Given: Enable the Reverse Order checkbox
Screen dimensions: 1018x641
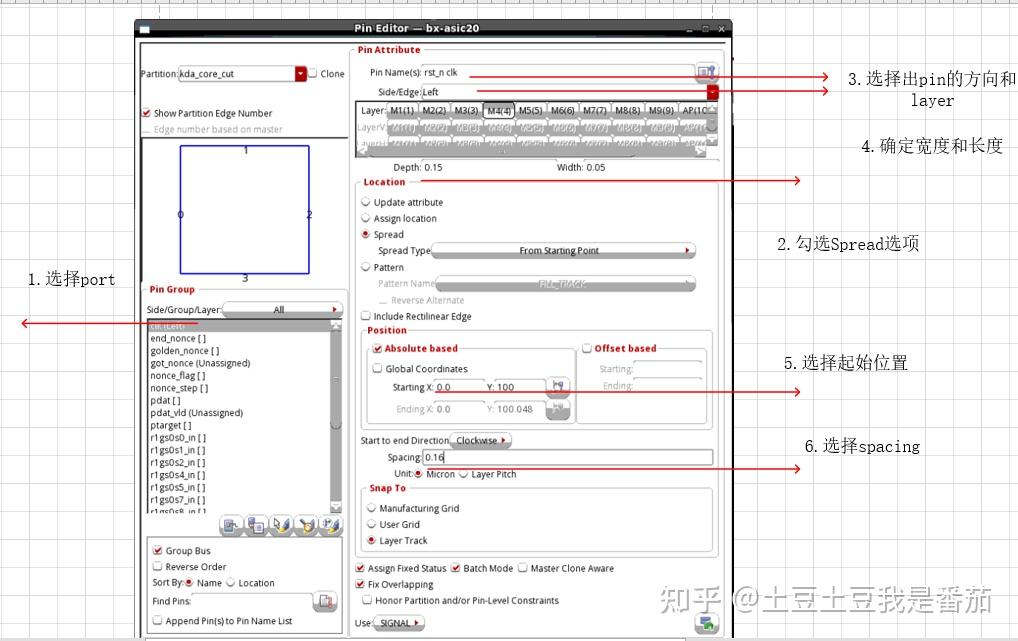Looking at the screenshot, I should pos(157,567).
